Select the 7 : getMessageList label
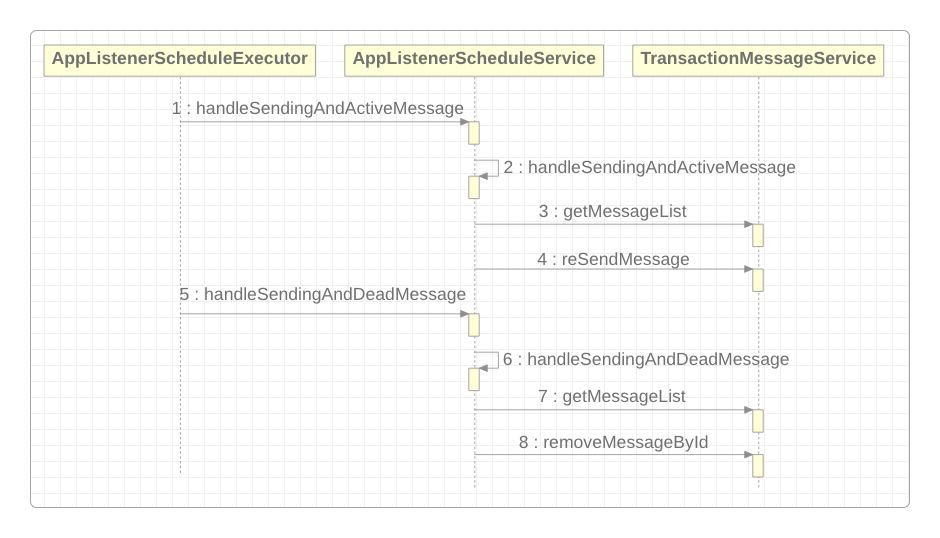Screen dimensions: 940x538 [611, 396]
